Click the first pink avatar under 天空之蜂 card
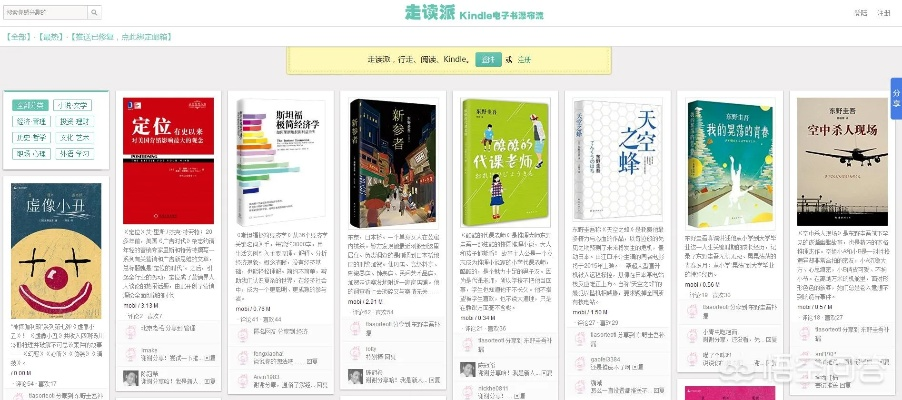Screen dimensions: 902x400 point(580,338)
